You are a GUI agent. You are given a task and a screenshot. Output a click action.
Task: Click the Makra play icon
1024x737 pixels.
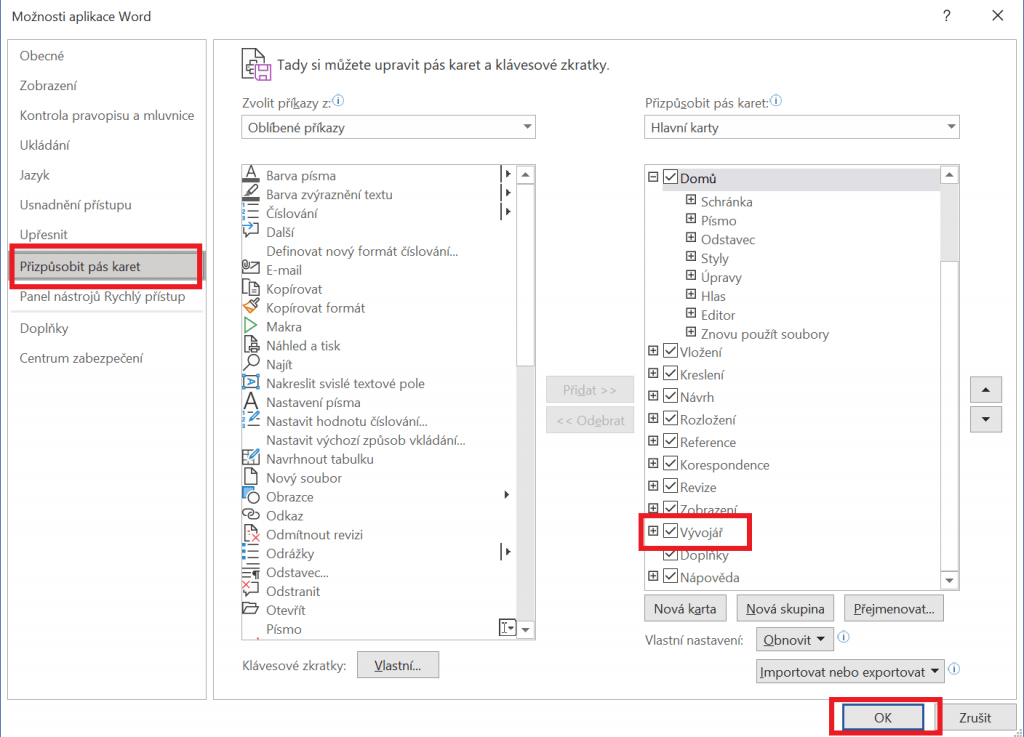251,327
